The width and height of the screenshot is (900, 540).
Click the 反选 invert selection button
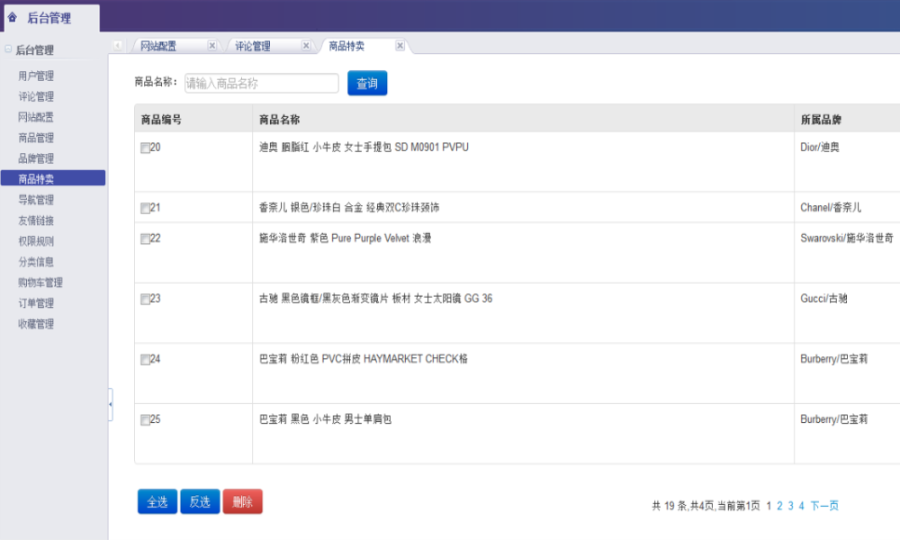(200, 502)
